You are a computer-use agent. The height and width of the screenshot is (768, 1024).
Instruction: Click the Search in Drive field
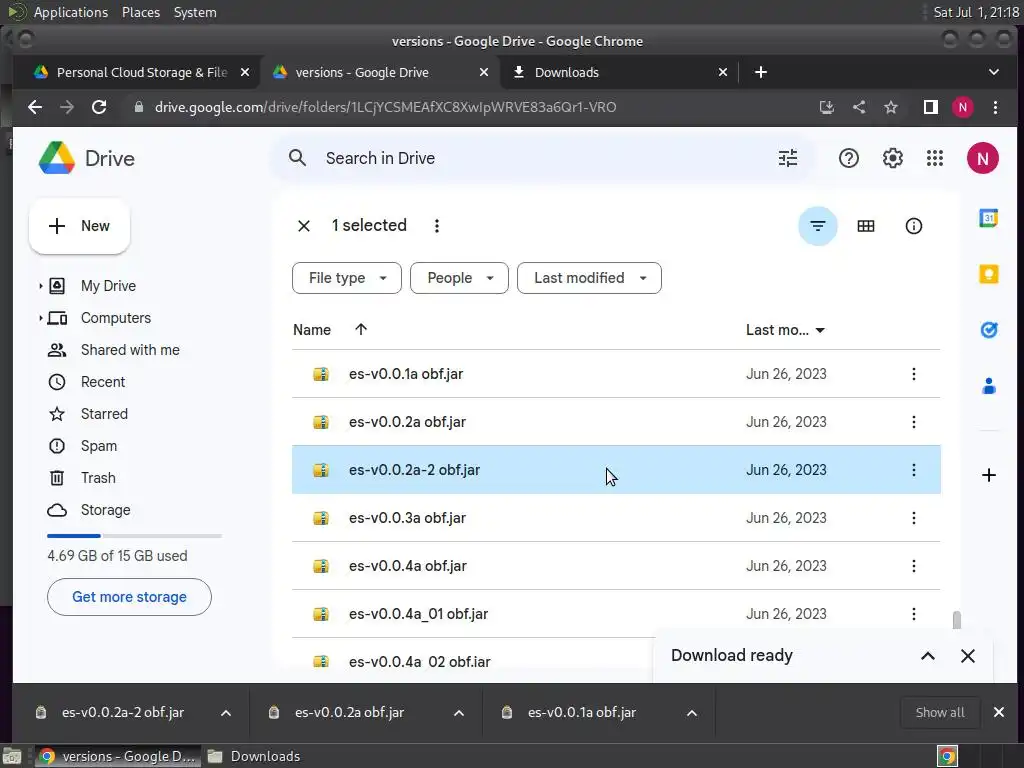(542, 158)
